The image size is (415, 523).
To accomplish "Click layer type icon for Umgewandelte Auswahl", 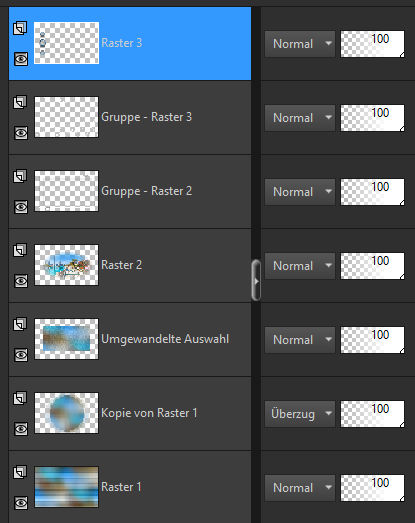I will (20, 324).
